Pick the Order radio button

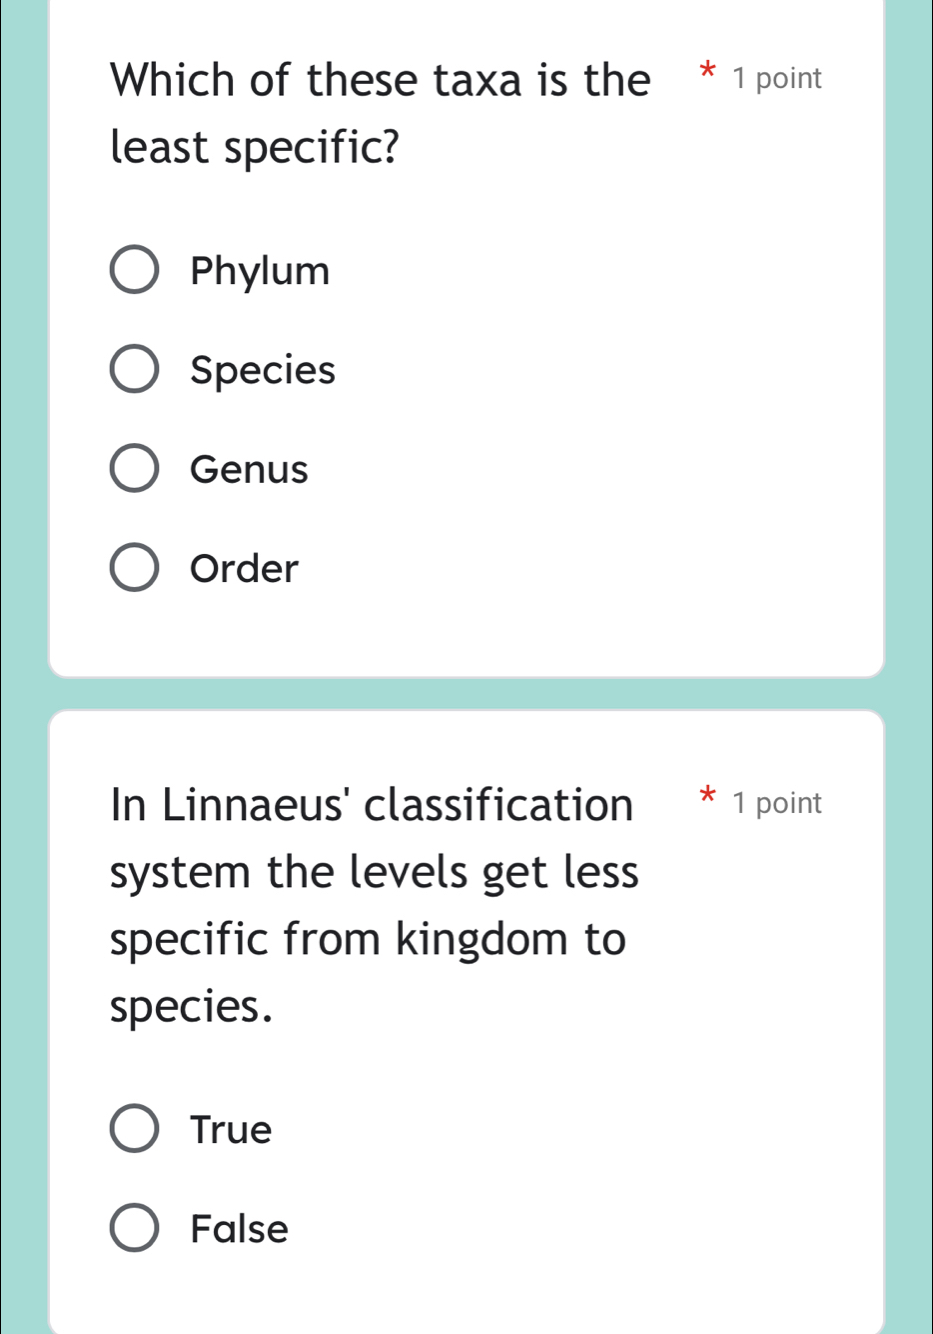(x=133, y=568)
